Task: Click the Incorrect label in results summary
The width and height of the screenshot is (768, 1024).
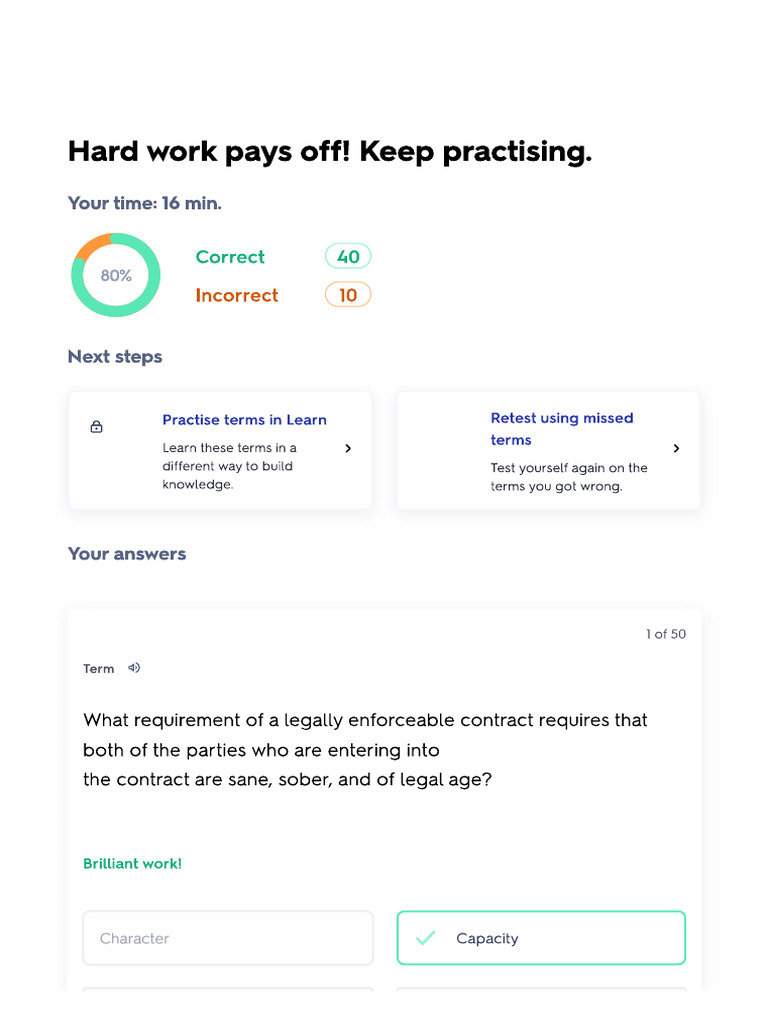Action: tap(237, 295)
